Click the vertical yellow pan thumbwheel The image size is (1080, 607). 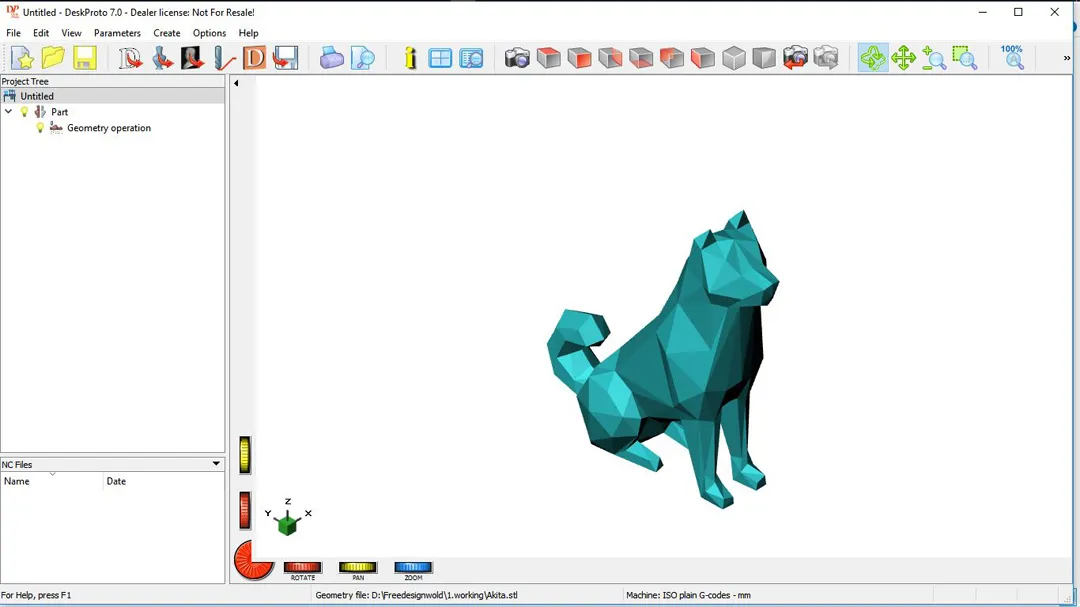[x=245, y=455]
